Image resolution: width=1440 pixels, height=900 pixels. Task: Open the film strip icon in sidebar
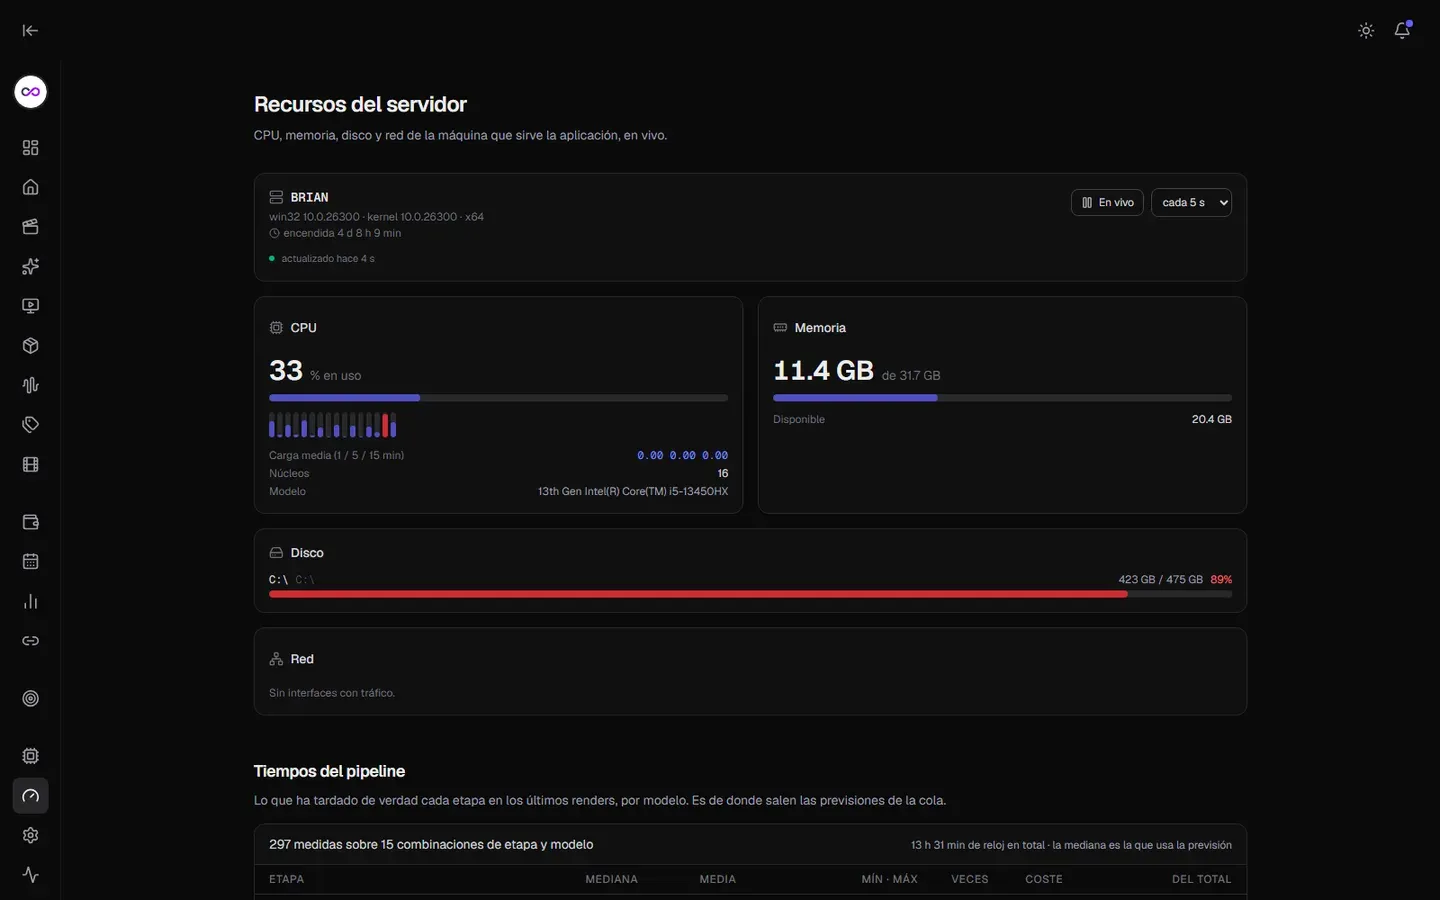(x=31, y=465)
